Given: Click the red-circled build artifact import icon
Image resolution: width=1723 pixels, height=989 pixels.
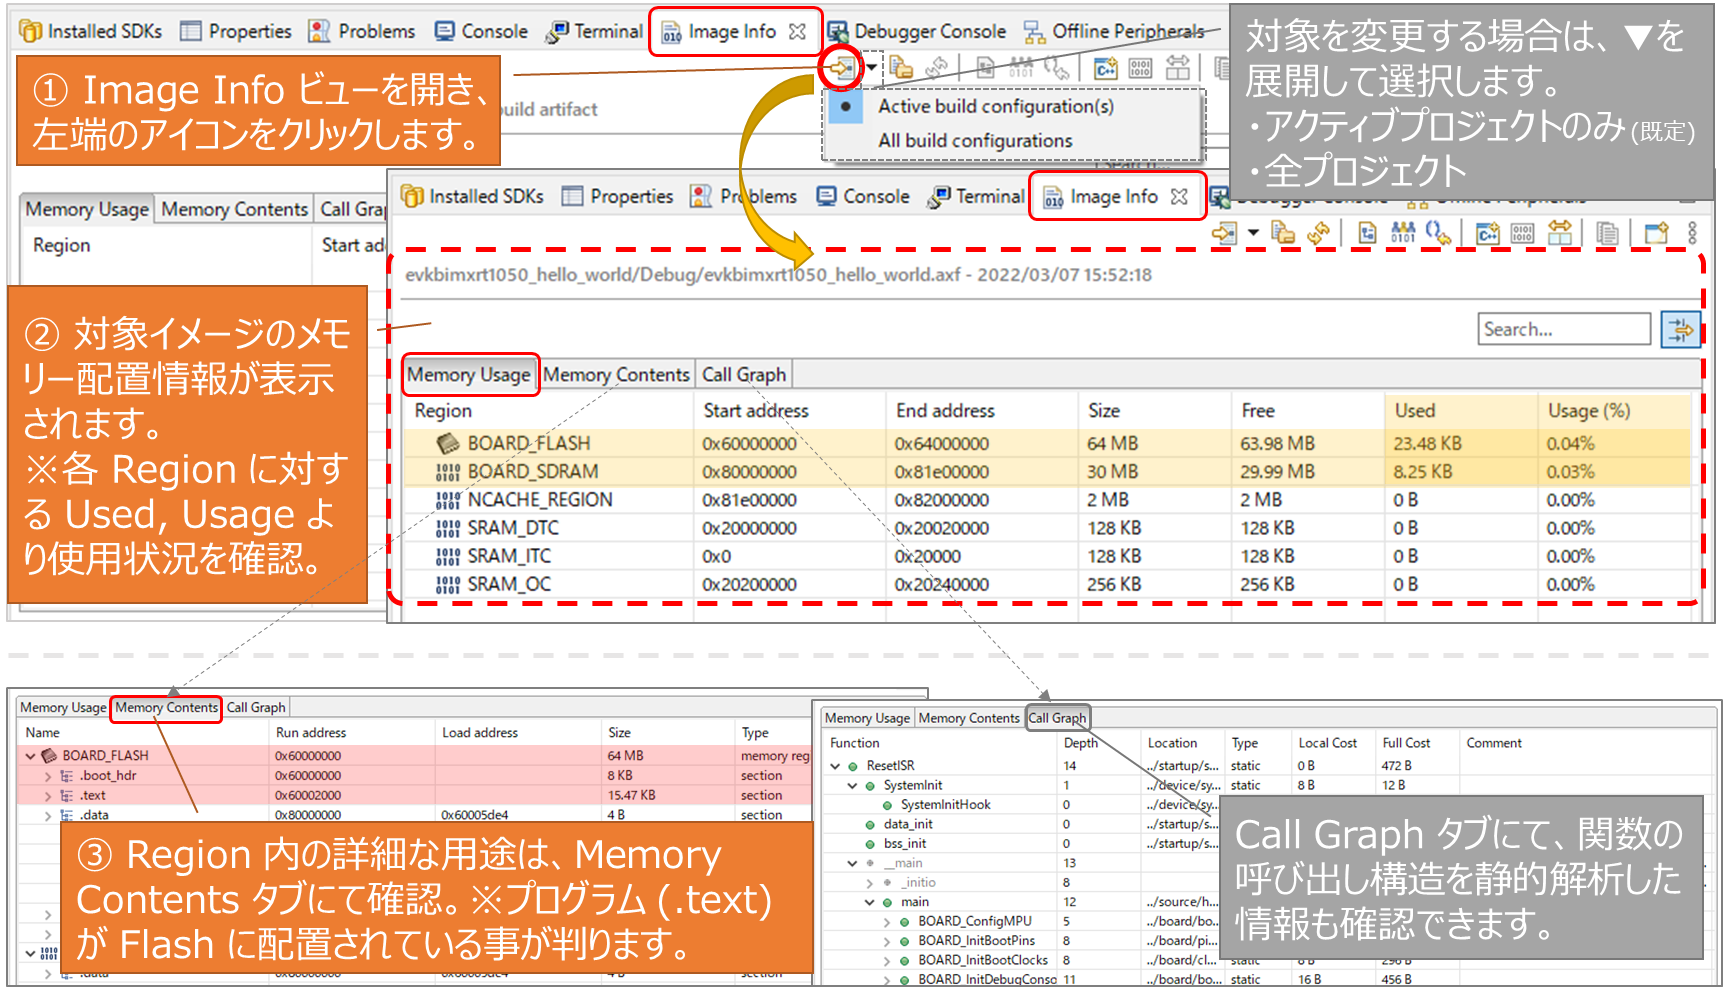Looking at the screenshot, I should 840,68.
